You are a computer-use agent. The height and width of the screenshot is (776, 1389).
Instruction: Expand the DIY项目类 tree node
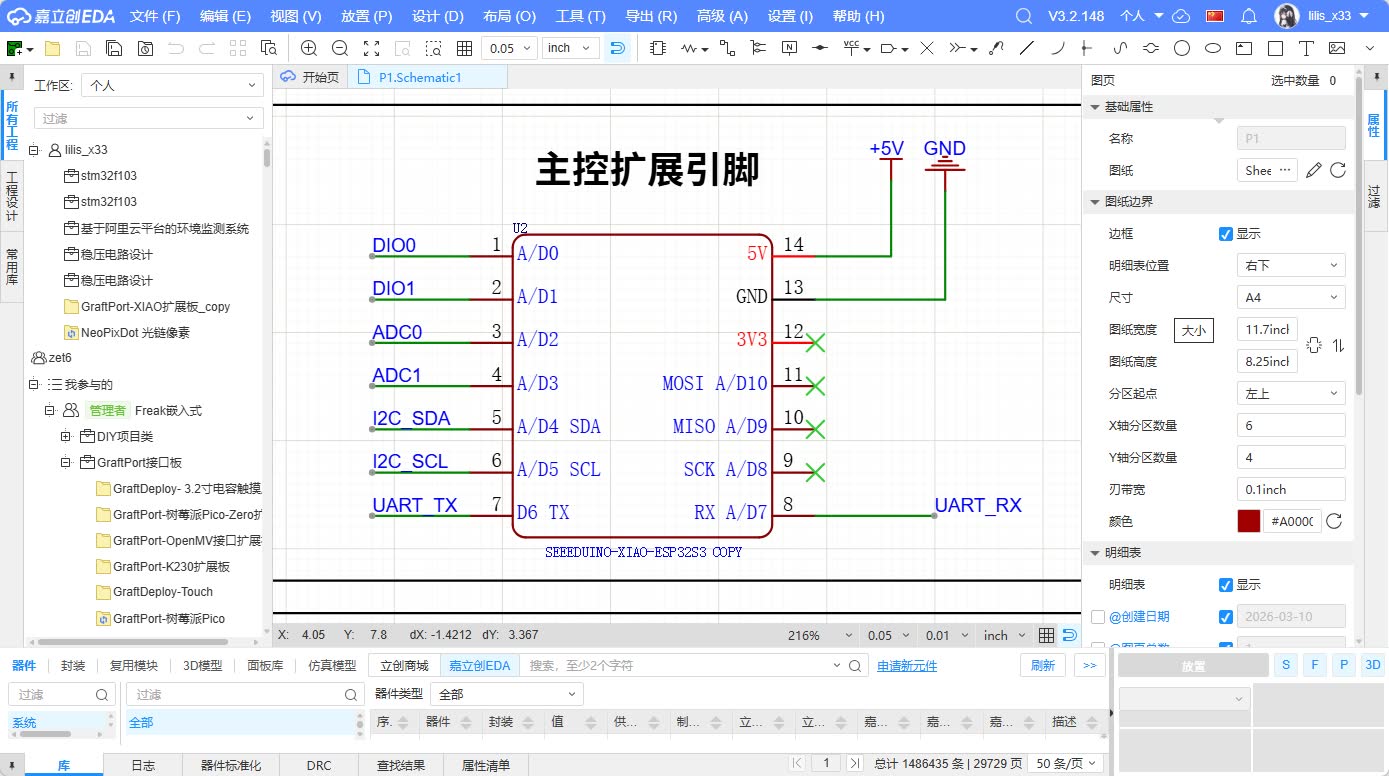(x=65, y=437)
